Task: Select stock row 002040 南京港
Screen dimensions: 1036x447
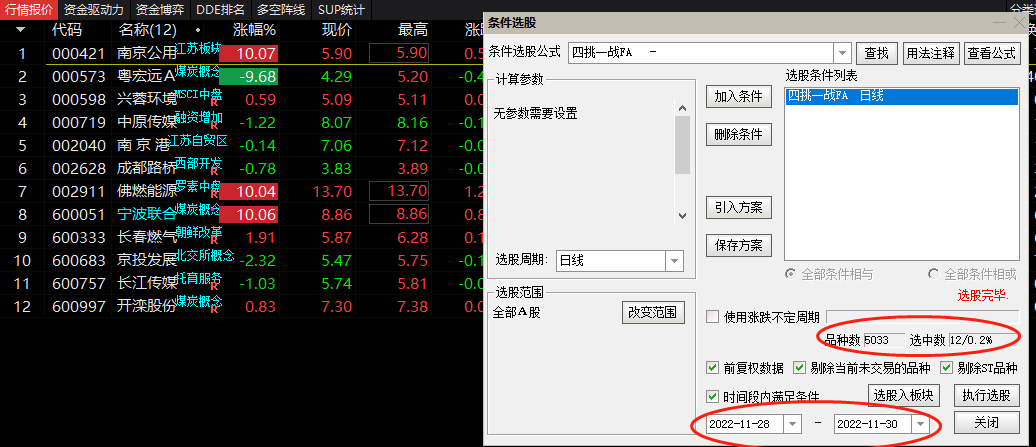Action: 241,145
